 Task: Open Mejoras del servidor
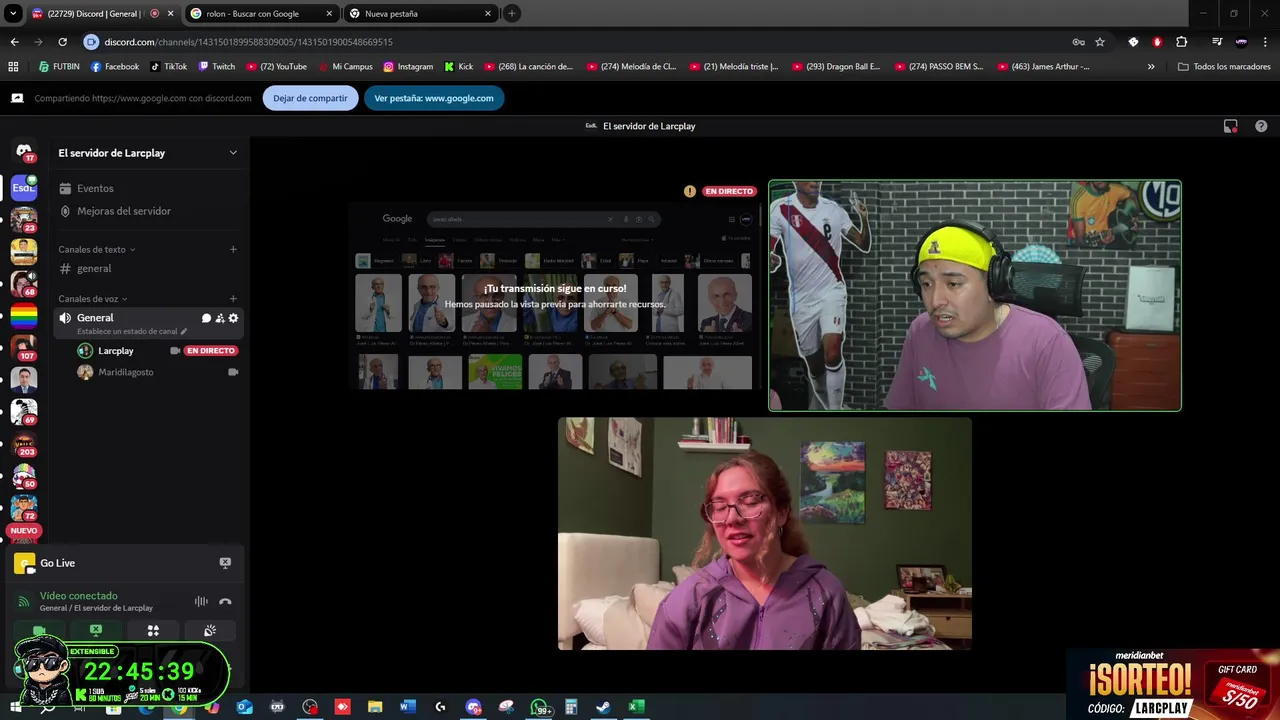pos(149,211)
